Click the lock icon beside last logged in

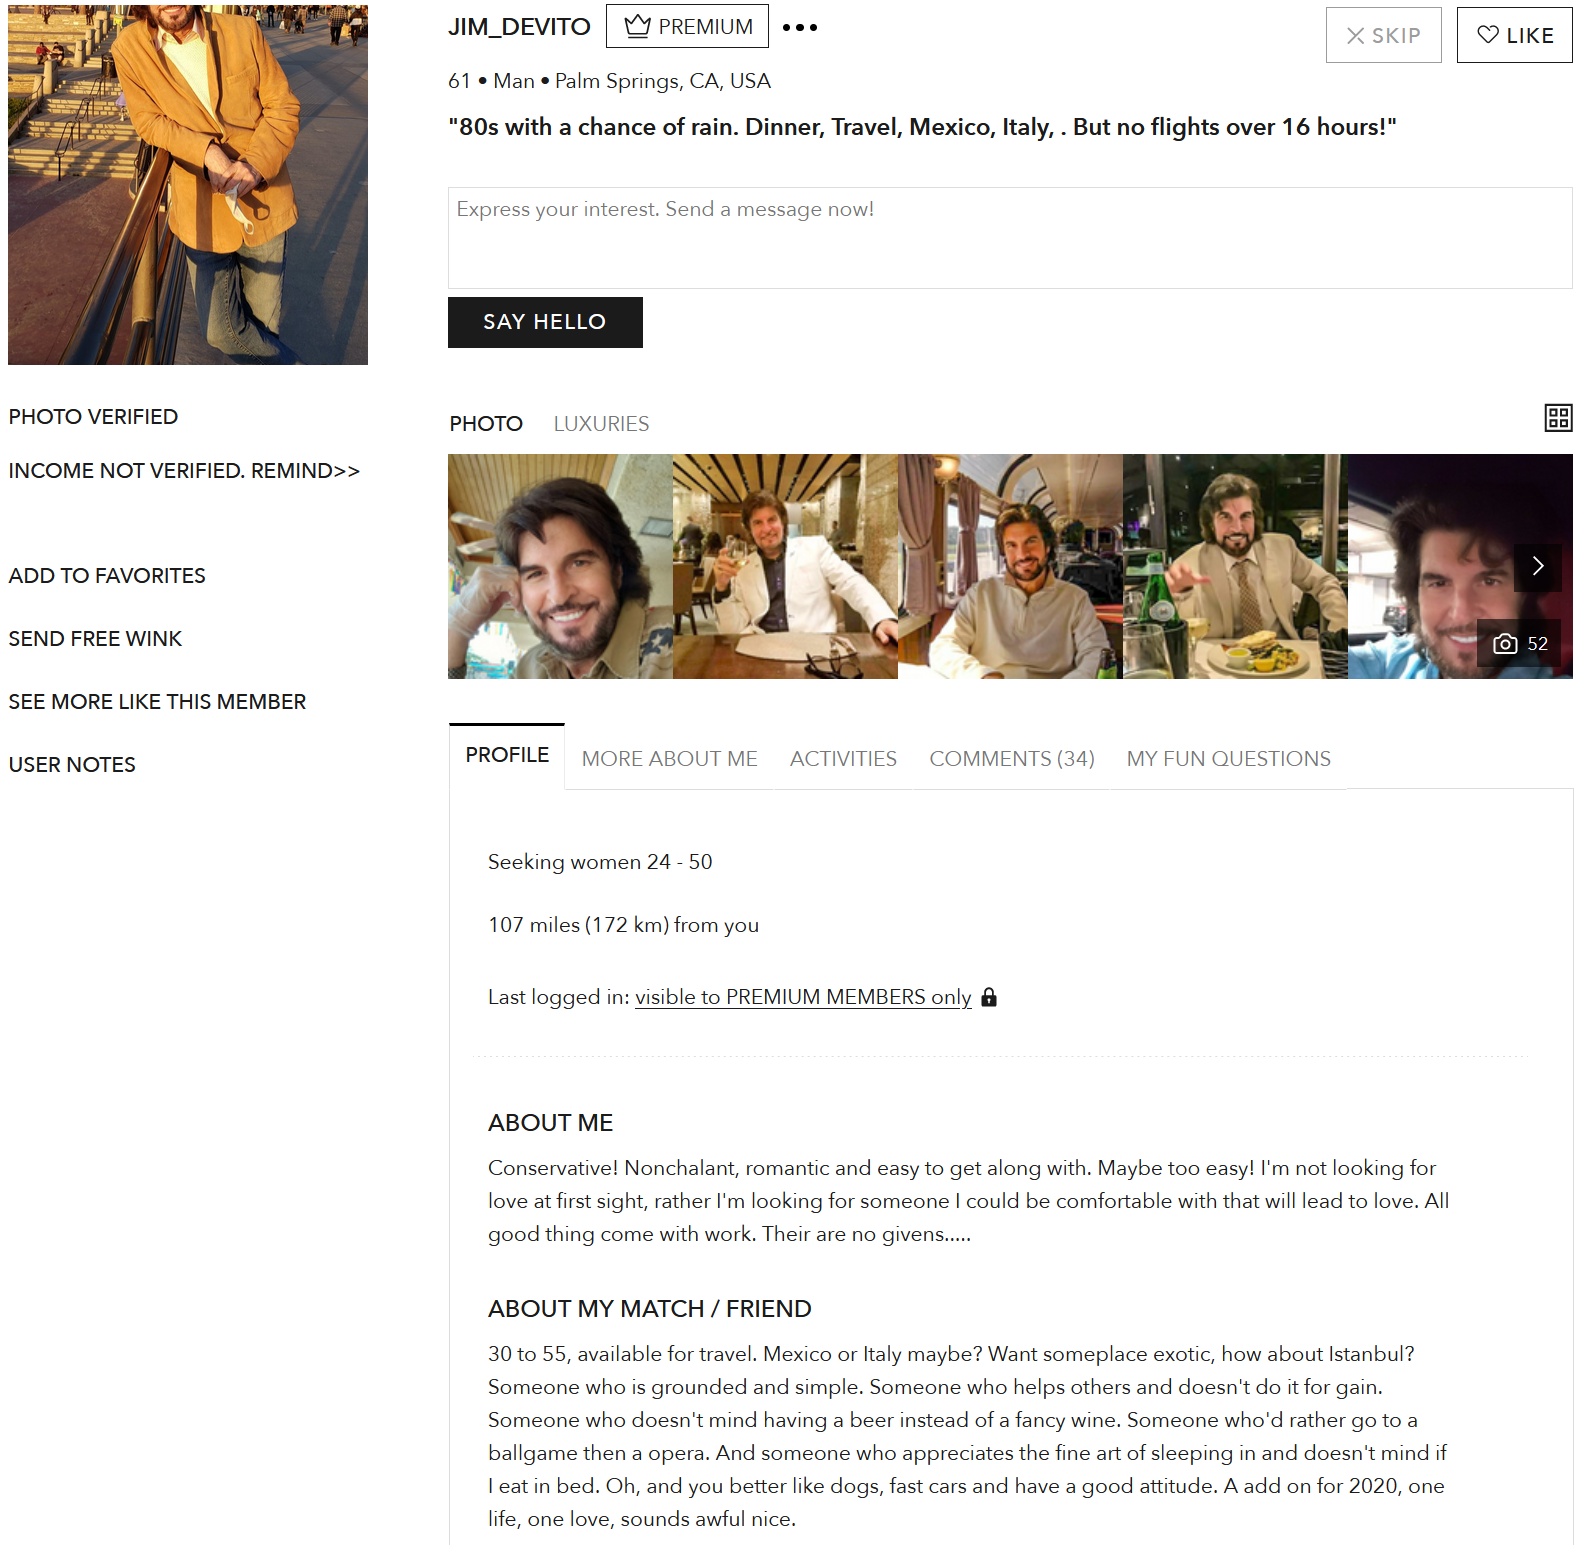coord(989,997)
